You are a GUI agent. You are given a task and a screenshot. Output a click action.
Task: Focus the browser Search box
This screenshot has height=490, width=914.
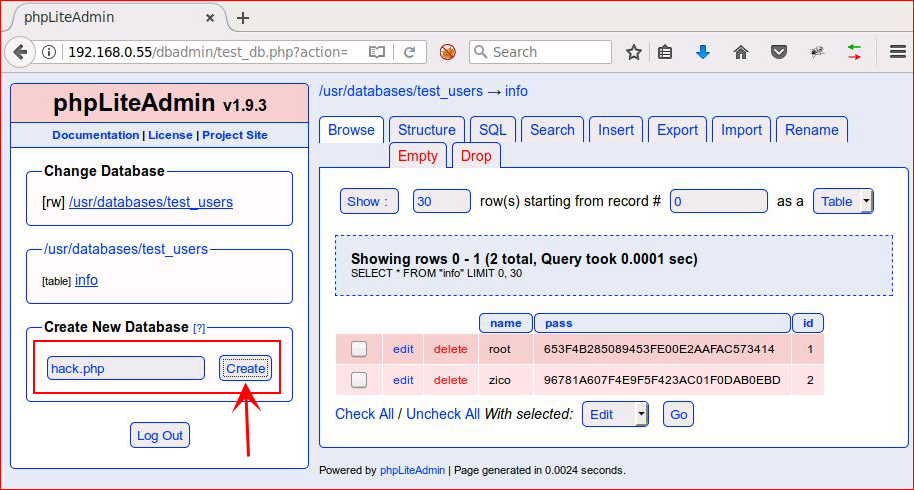(540, 52)
